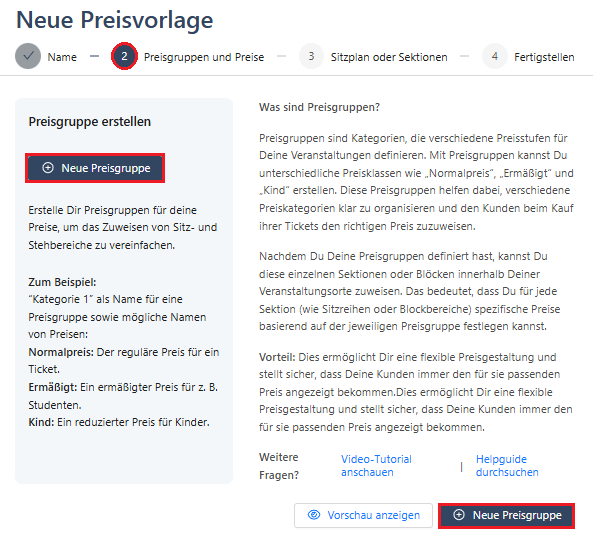Click the Weitere Fragen? label
The height and width of the screenshot is (543, 593).
pyautogui.click(x=279, y=466)
